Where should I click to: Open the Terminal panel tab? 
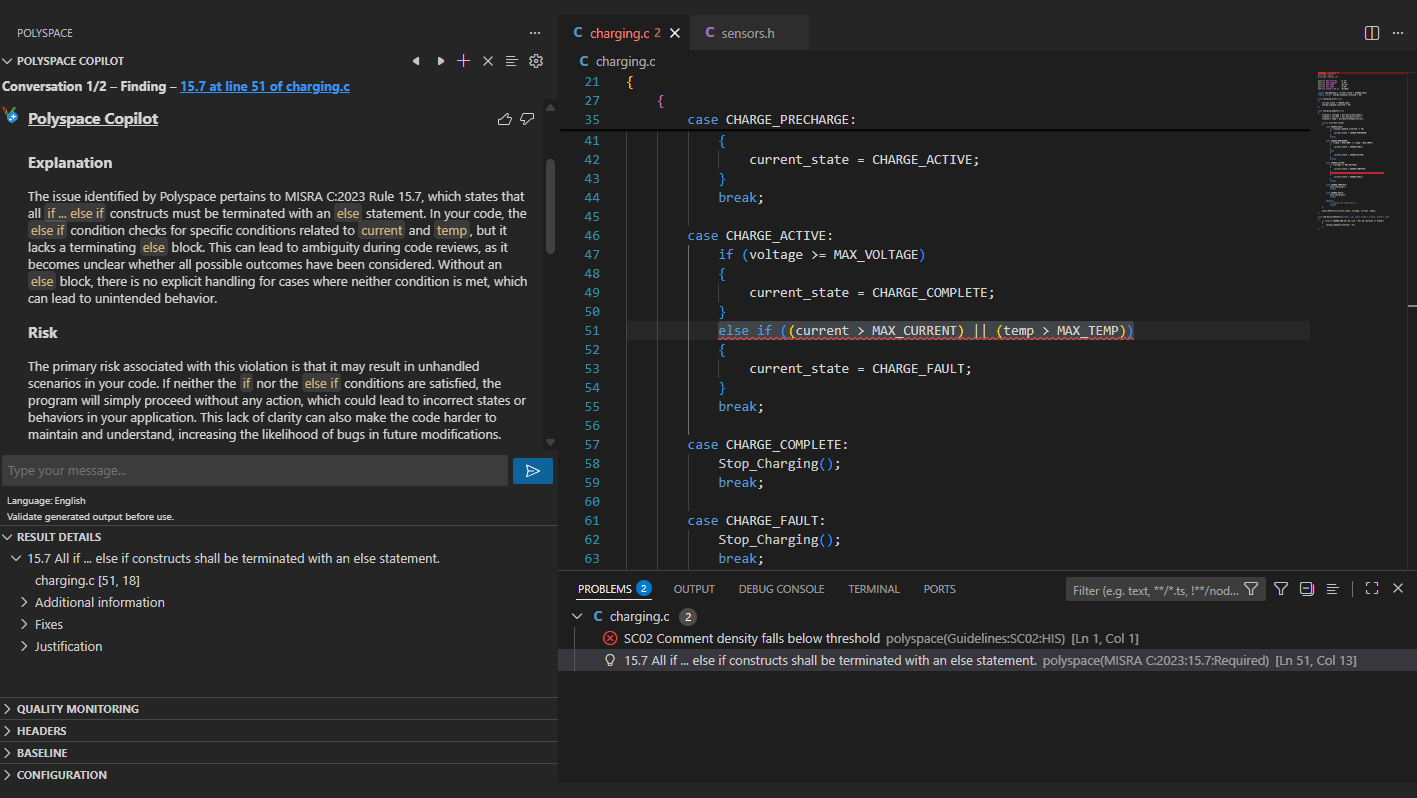(x=873, y=589)
